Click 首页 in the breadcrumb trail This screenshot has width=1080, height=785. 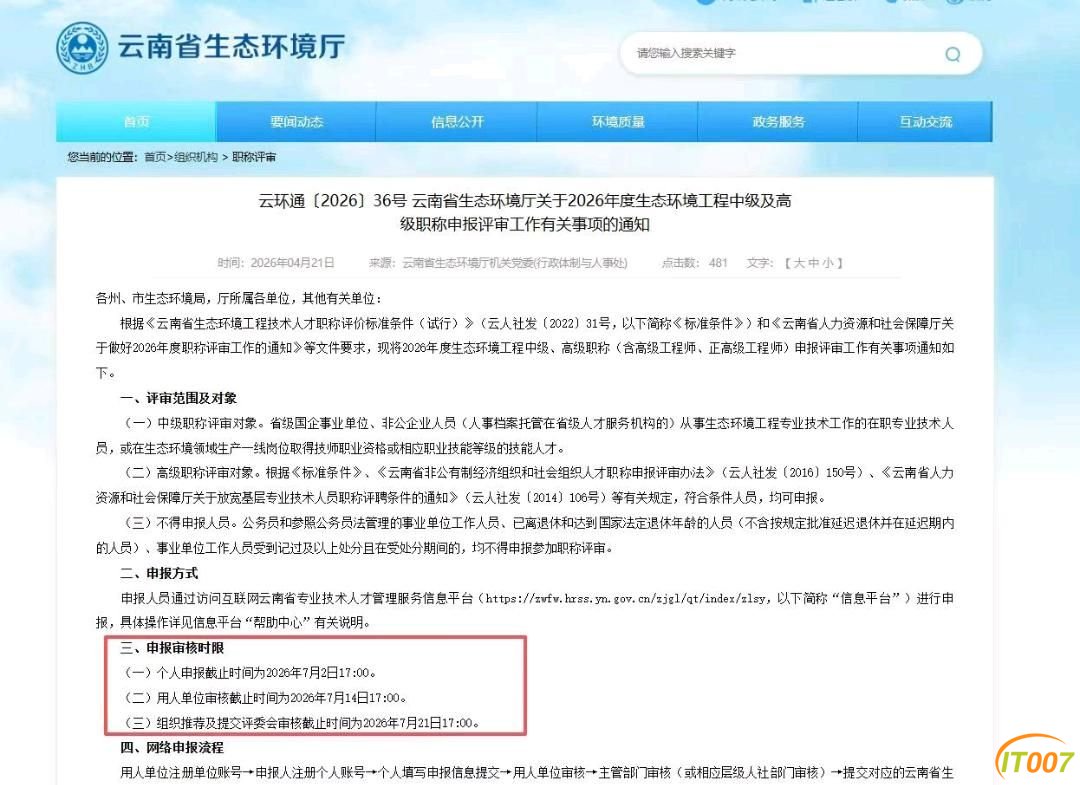point(155,157)
